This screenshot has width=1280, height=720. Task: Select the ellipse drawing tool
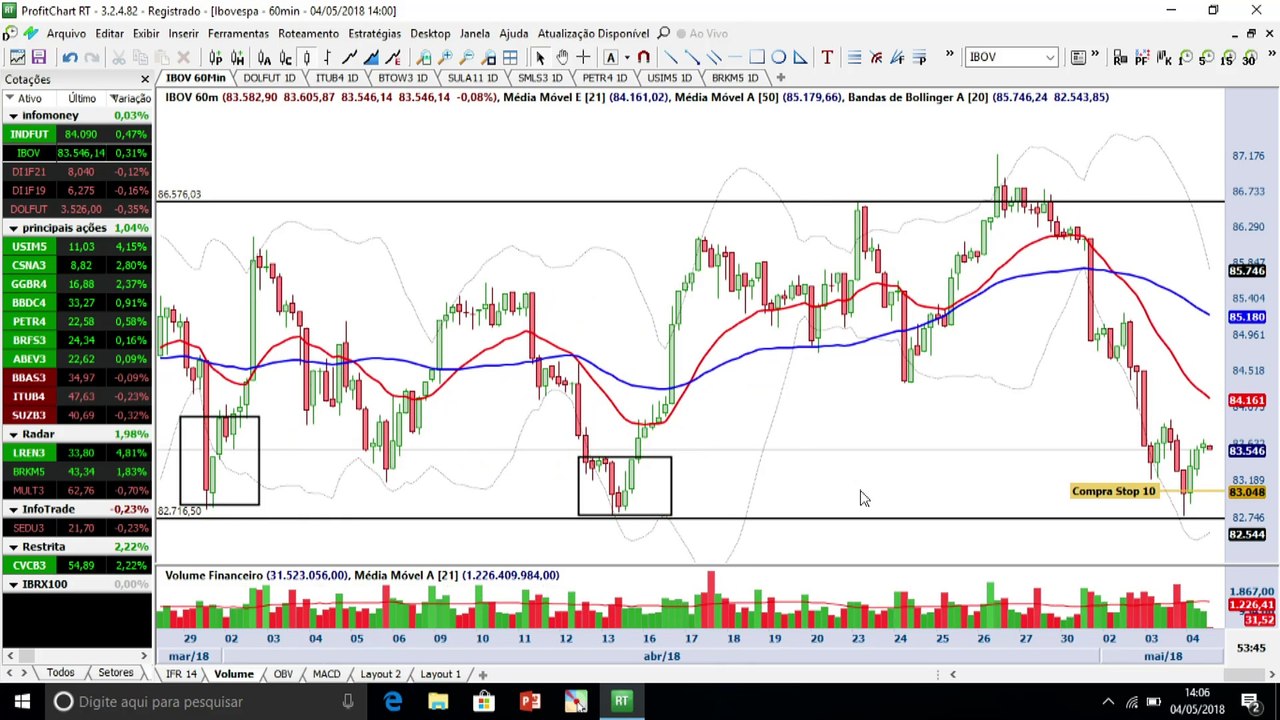[x=778, y=57]
